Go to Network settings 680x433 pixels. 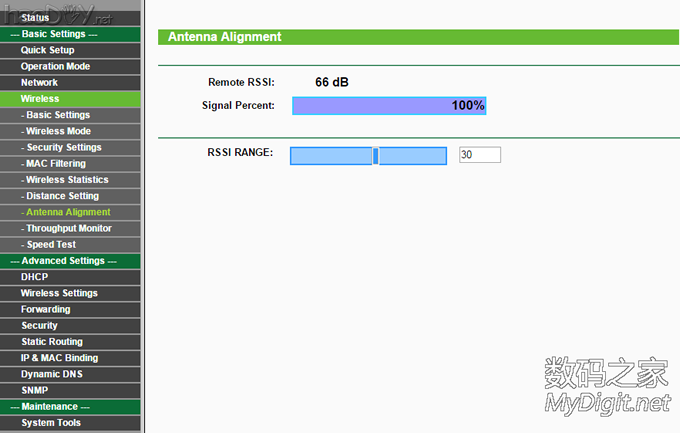39,82
